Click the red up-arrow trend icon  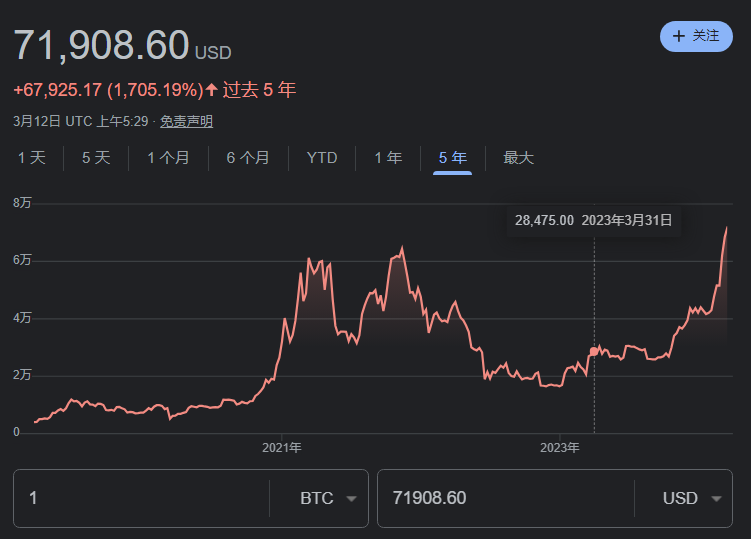[x=211, y=90]
